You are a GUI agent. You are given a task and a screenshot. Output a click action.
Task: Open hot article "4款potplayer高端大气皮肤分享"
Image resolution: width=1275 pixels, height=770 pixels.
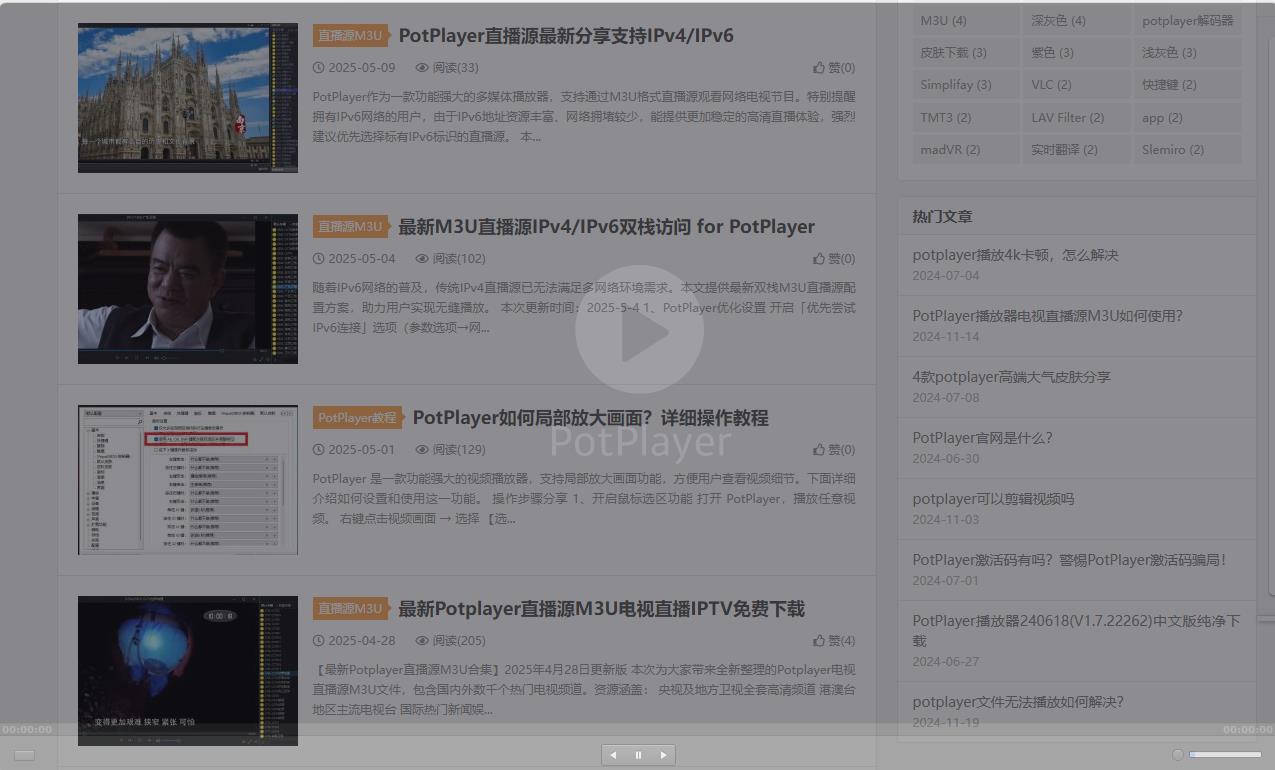[x=1011, y=377]
